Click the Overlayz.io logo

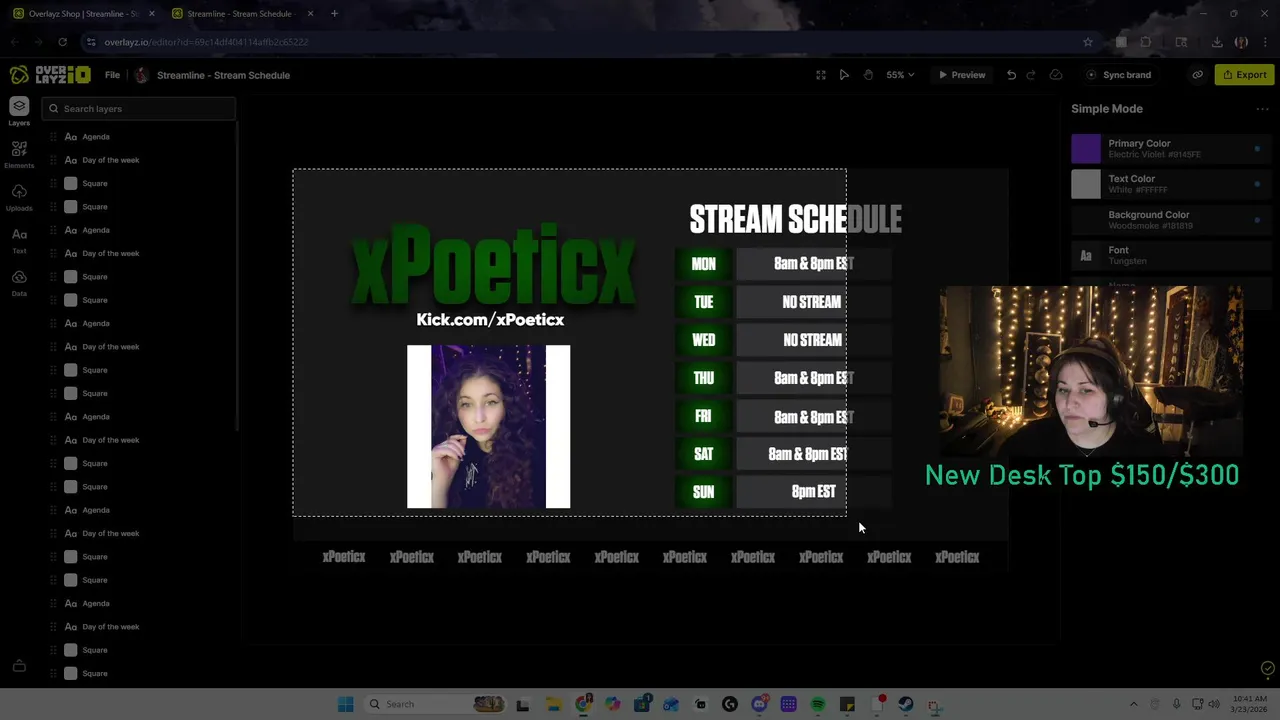pyautogui.click(x=50, y=75)
